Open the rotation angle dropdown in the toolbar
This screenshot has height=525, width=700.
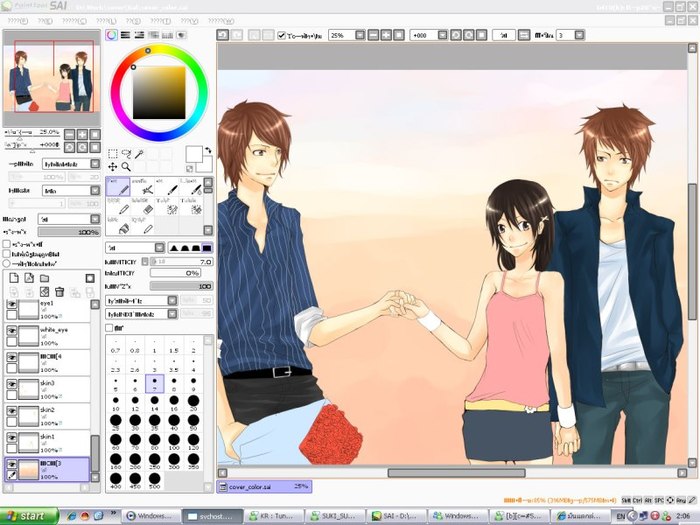tap(440, 34)
